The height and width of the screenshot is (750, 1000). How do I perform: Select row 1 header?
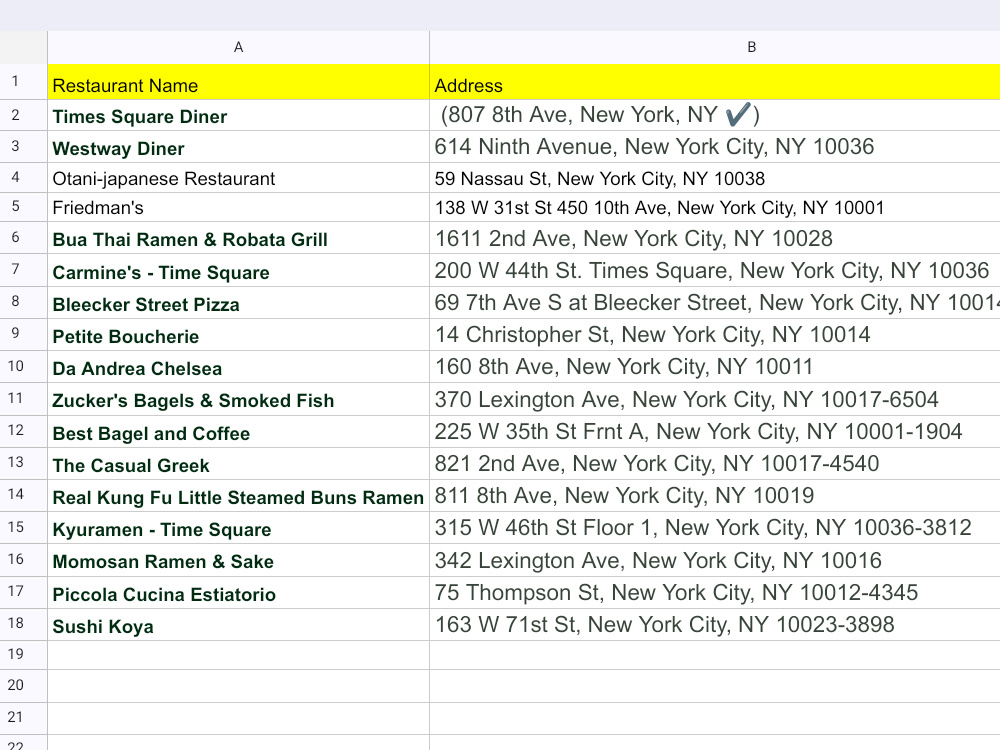pos(24,82)
